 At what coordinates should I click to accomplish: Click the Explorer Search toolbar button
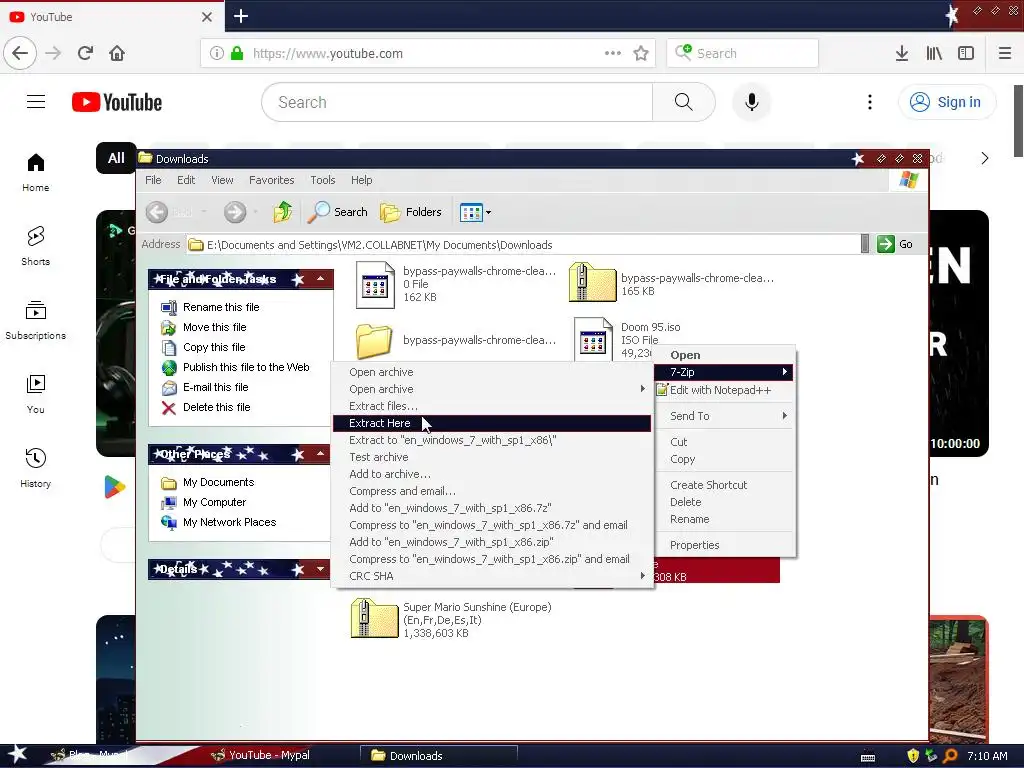point(338,212)
